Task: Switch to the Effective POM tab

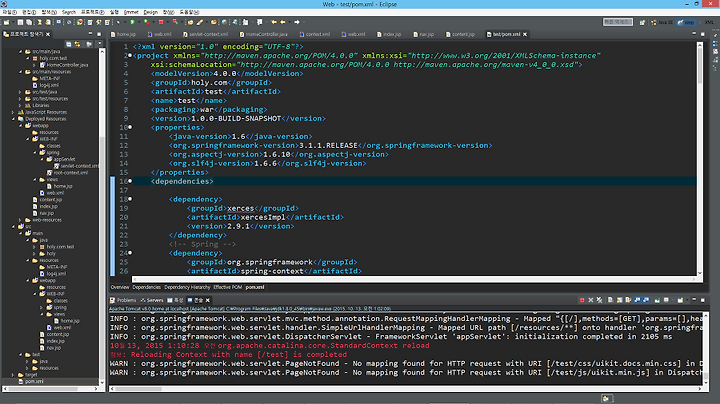Action: click(227, 287)
